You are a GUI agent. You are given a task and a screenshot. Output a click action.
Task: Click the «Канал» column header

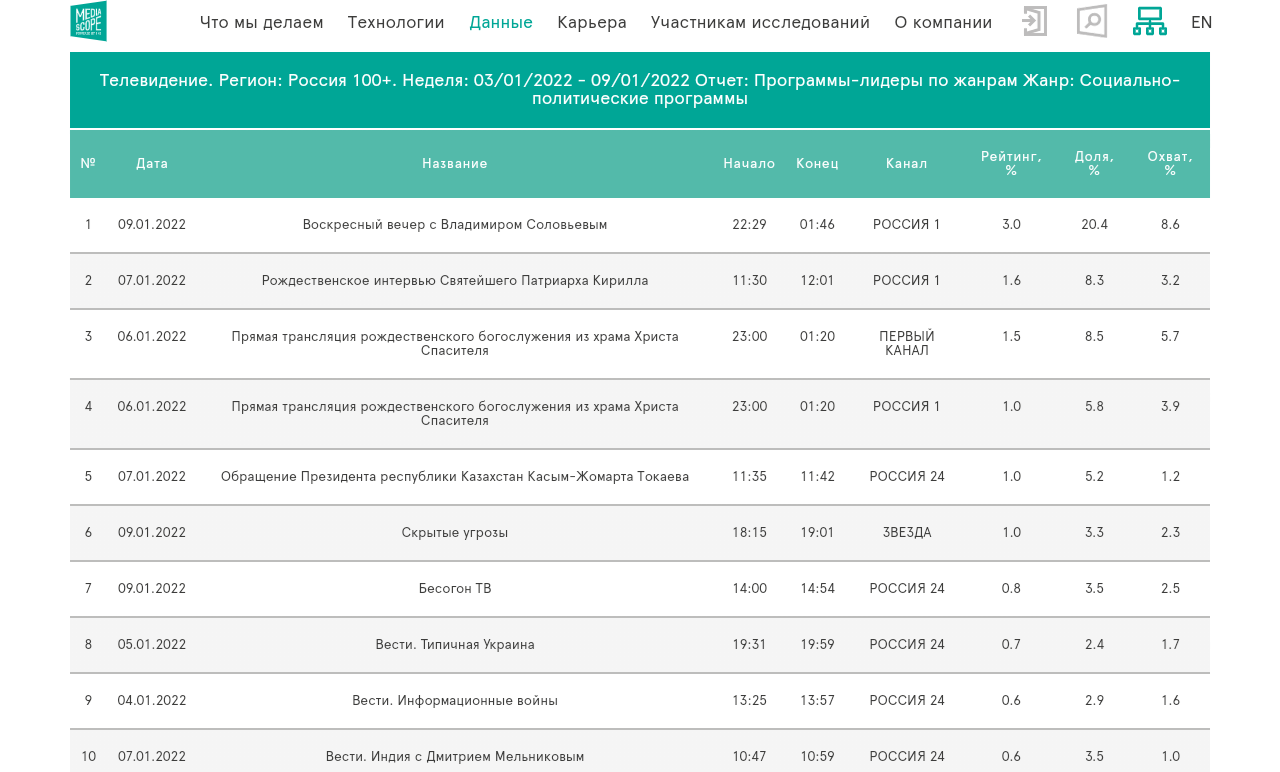pyautogui.click(x=906, y=164)
